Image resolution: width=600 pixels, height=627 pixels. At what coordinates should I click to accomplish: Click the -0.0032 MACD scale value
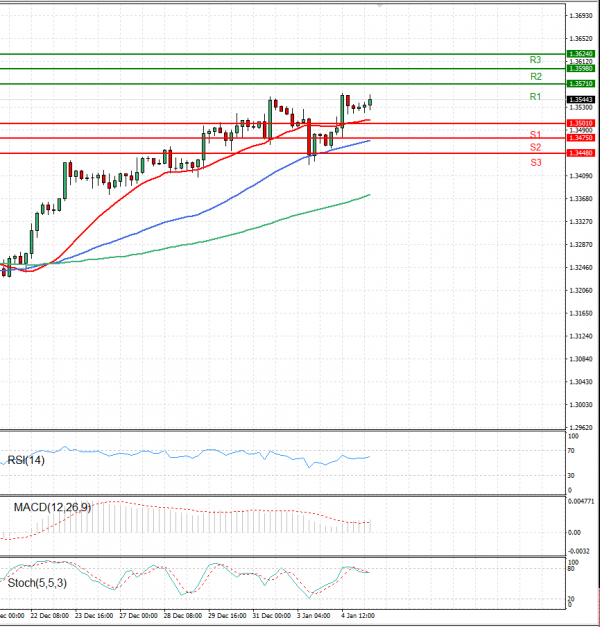pyautogui.click(x=579, y=551)
